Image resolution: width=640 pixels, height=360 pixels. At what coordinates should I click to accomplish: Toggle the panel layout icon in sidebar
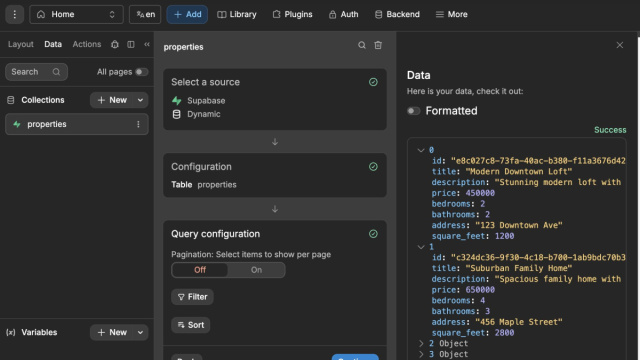tap(131, 44)
